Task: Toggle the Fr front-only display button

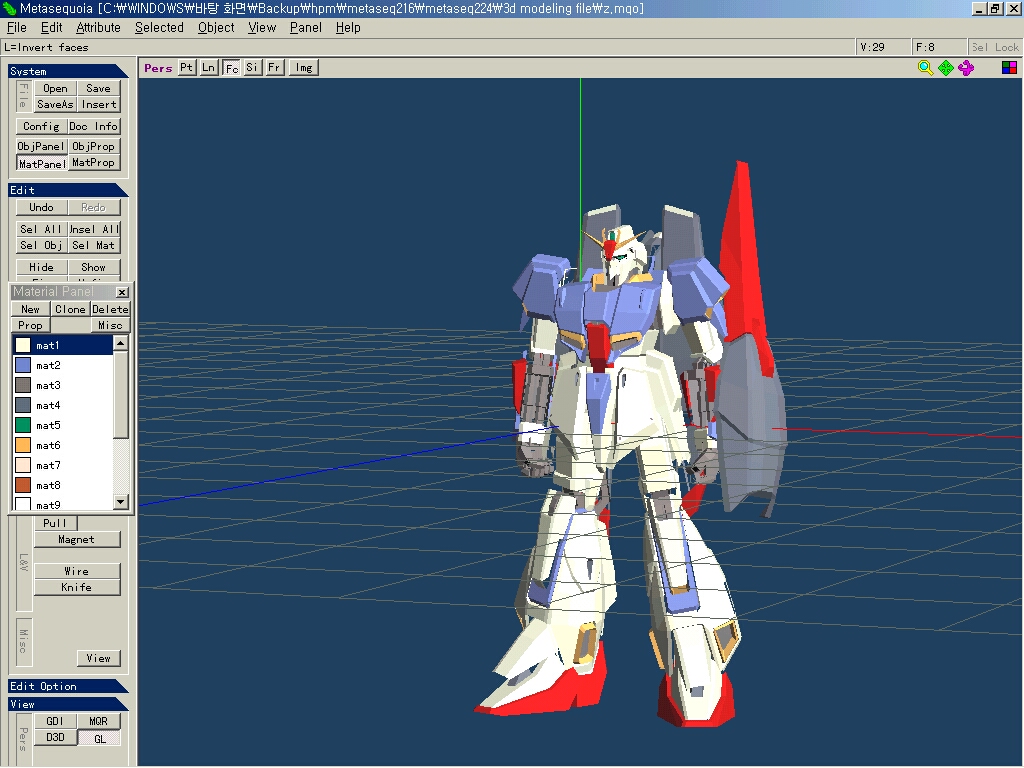Action: pos(274,67)
